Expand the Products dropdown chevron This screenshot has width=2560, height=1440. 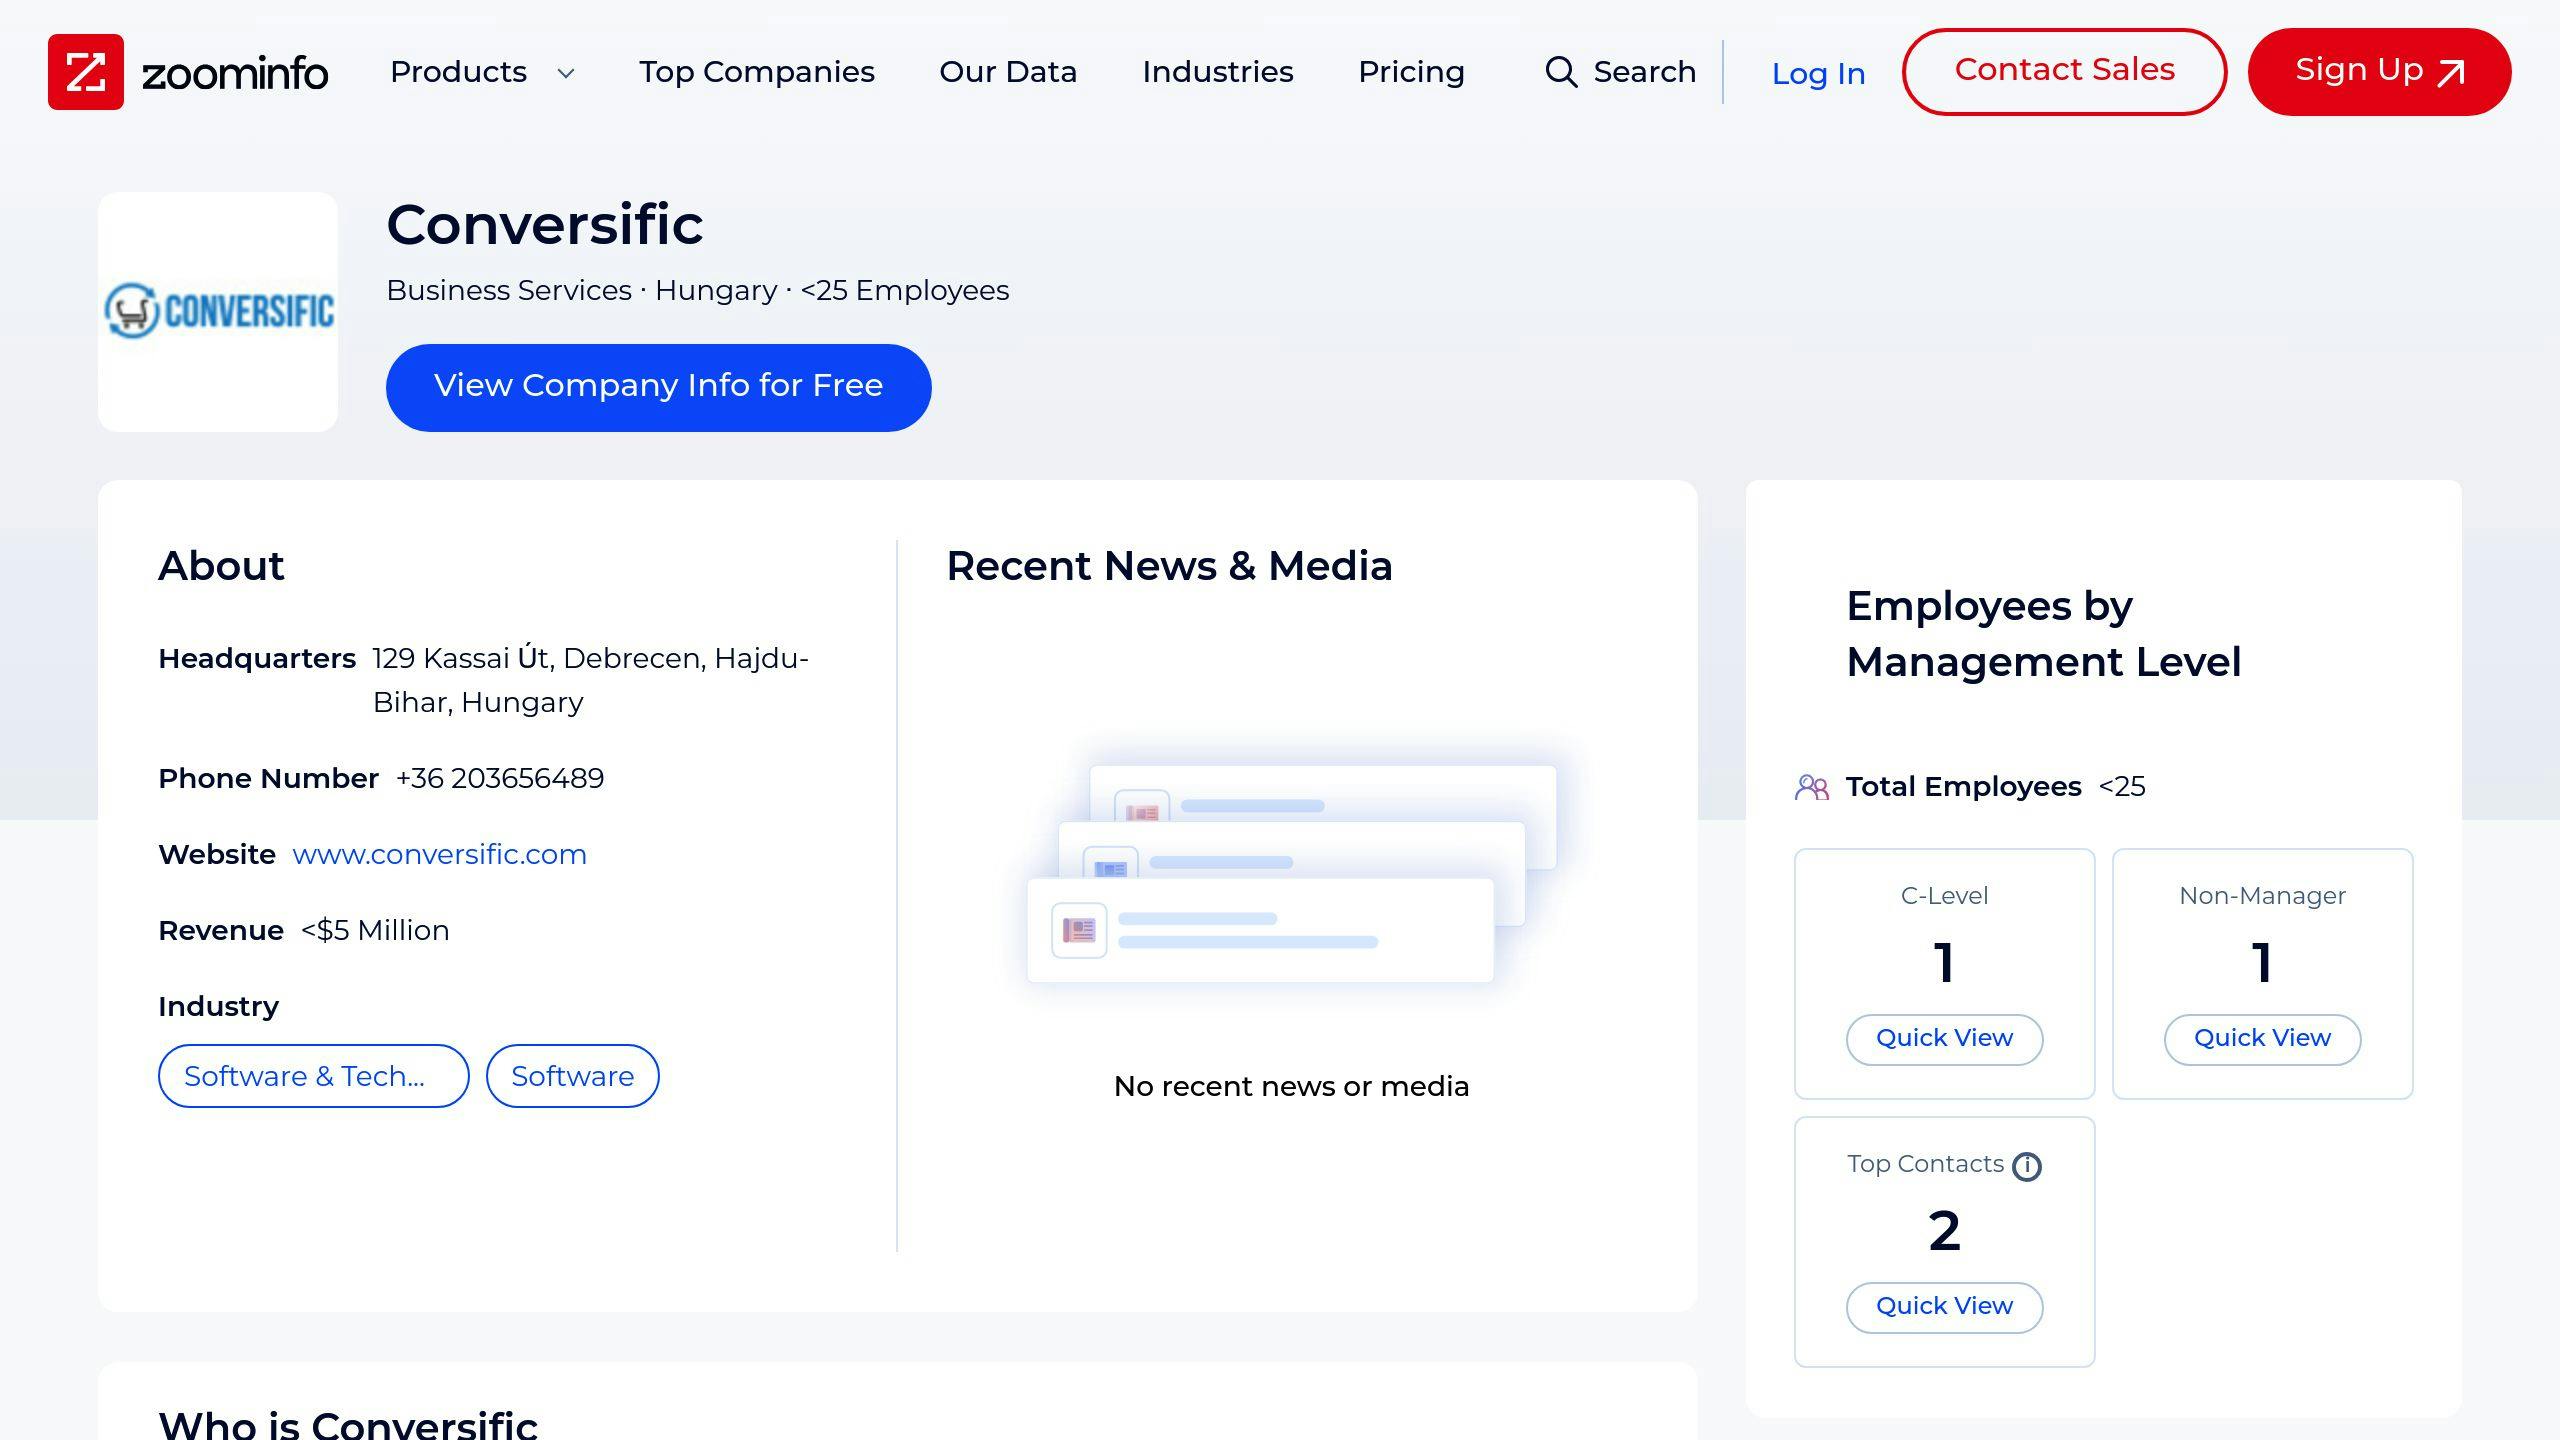pyautogui.click(x=566, y=73)
